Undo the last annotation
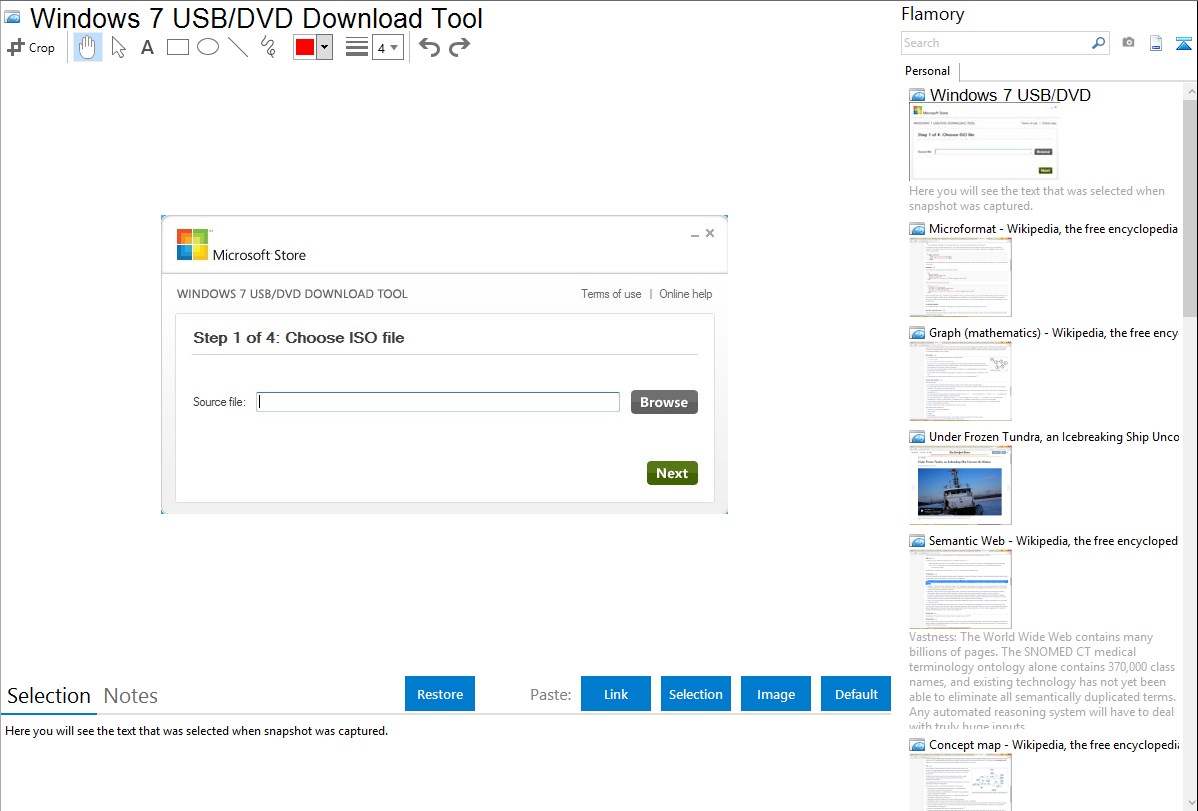This screenshot has height=811, width=1198. [429, 47]
